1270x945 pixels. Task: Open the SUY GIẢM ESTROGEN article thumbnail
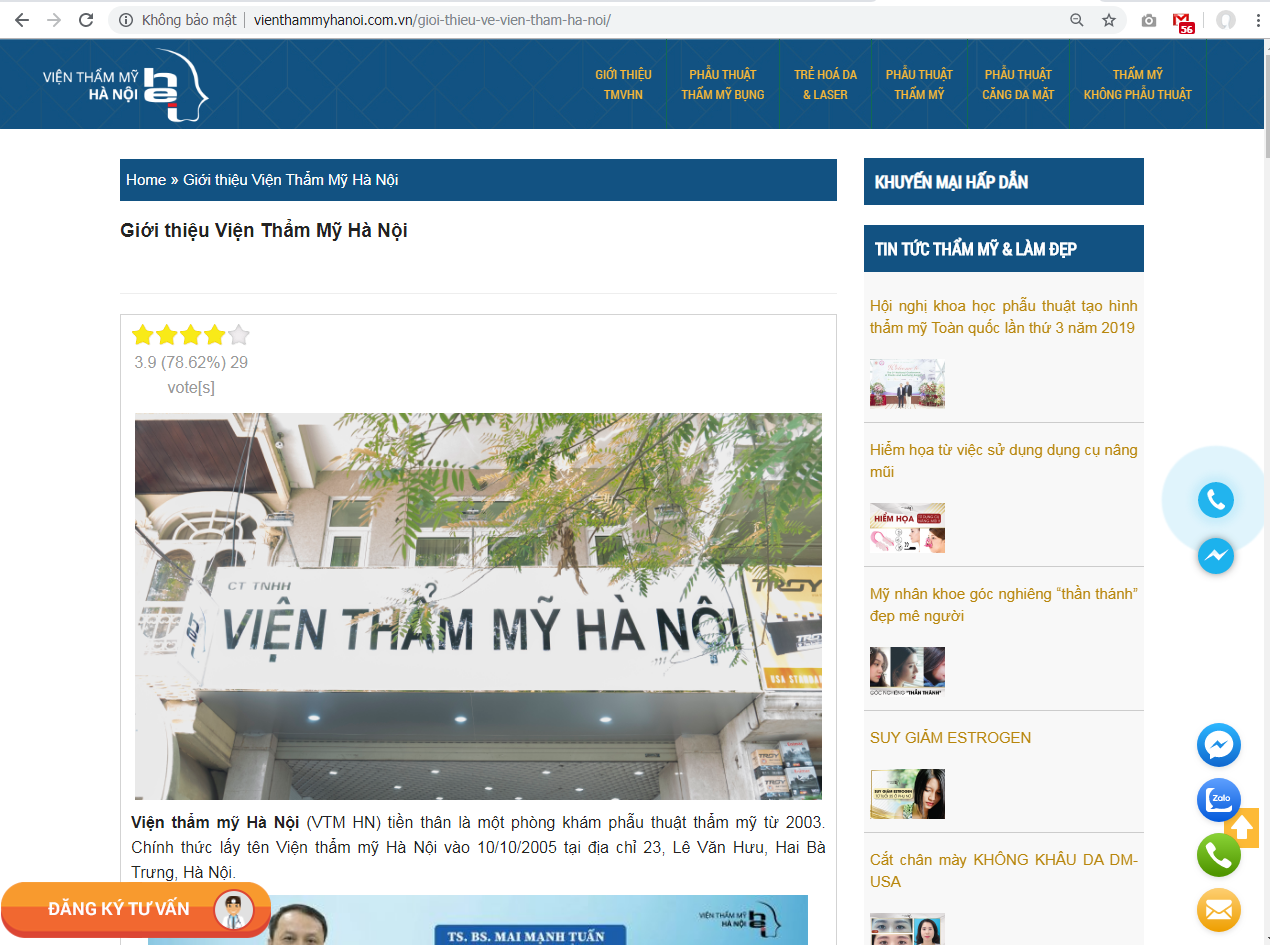tap(907, 794)
